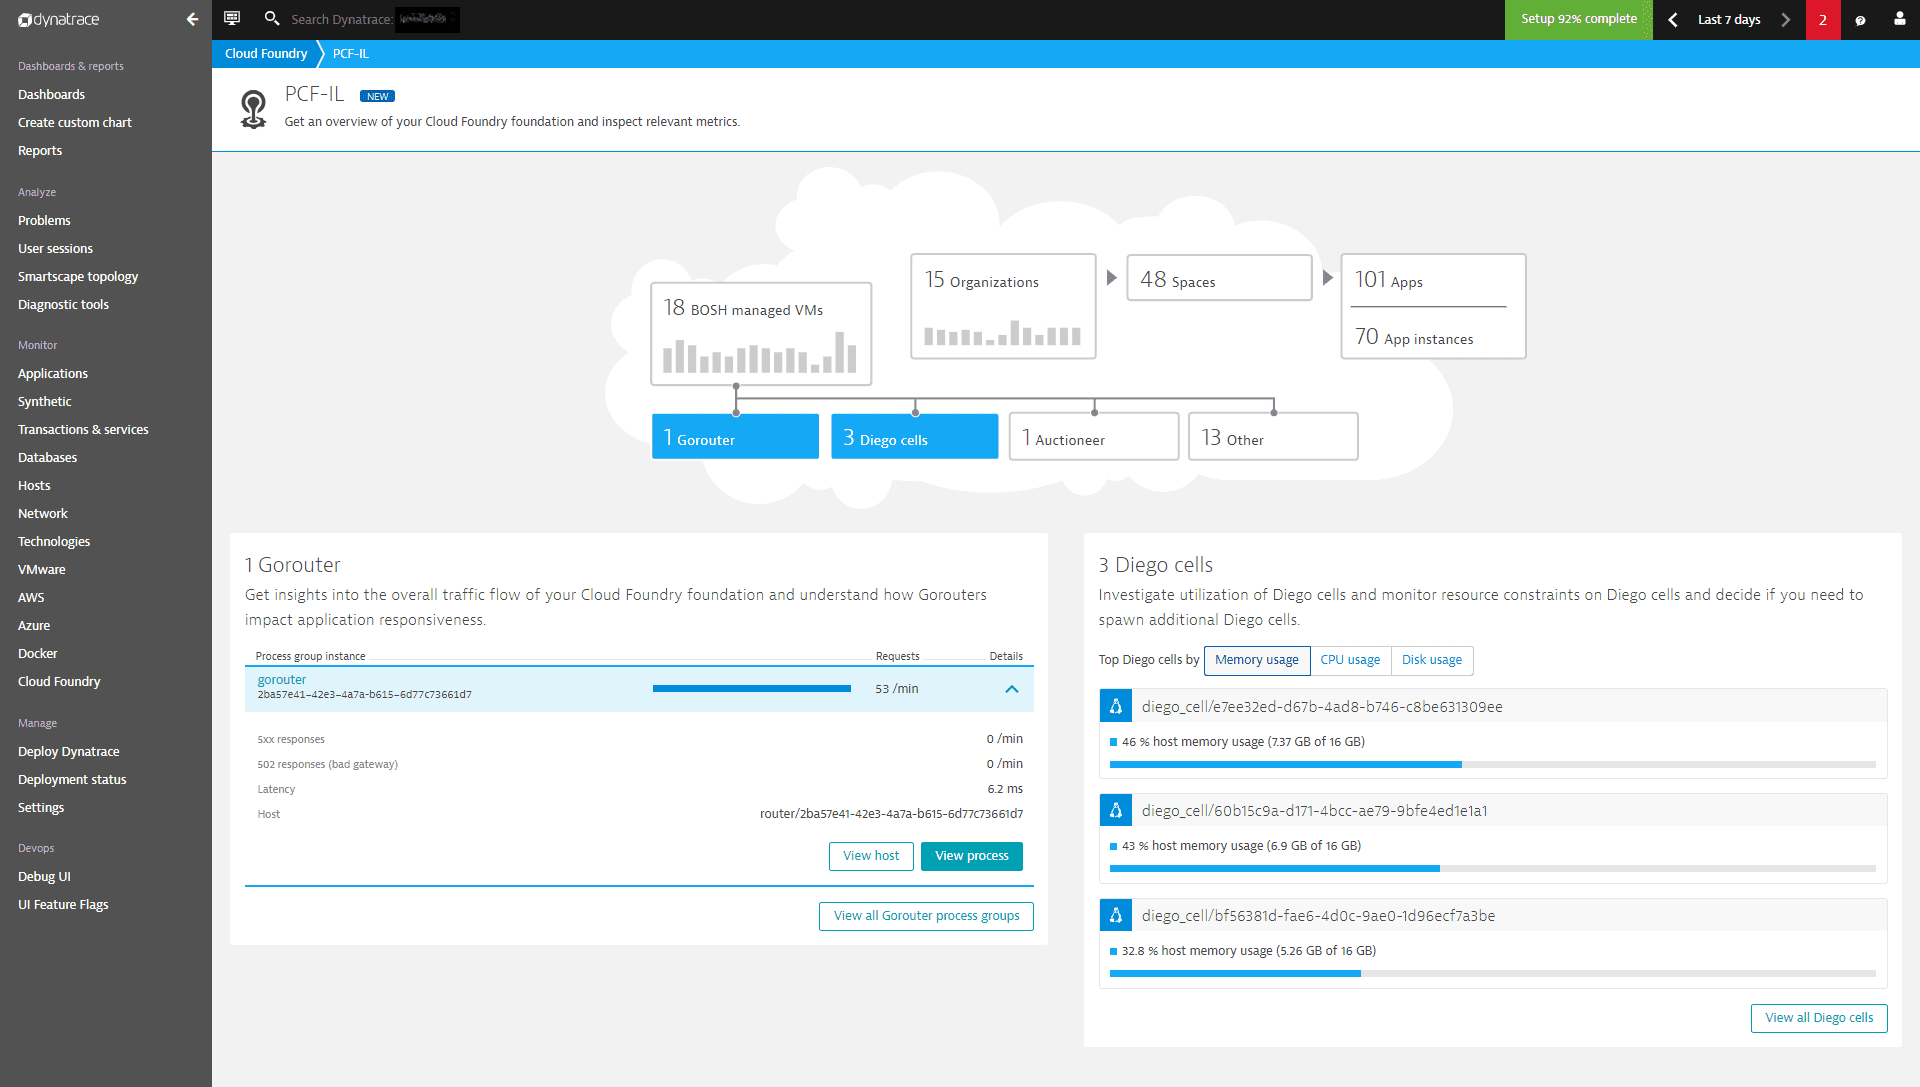Open diego_cell/e7ee32ed-d67b link
Viewport: 1920px width, 1087px height.
pyautogui.click(x=1322, y=707)
